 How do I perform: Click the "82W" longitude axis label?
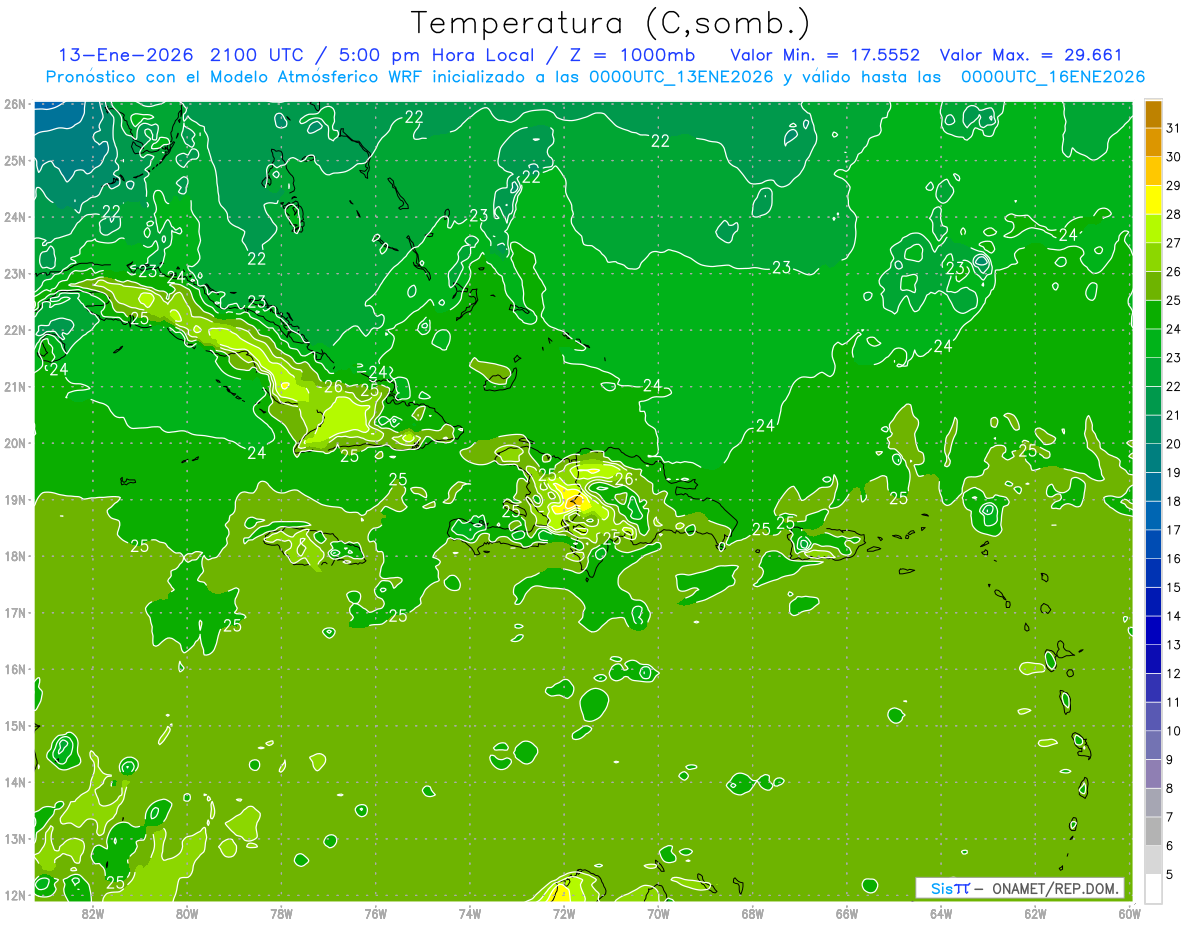click(x=93, y=912)
